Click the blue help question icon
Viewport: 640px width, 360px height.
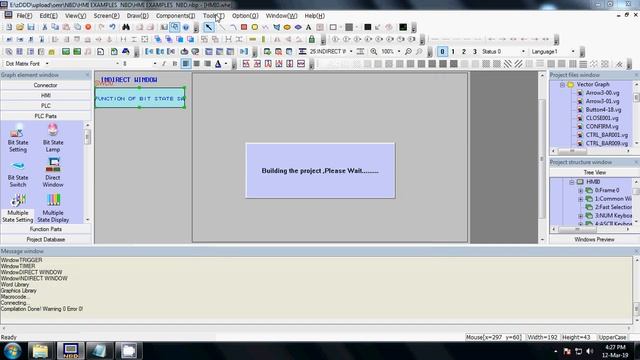[186, 27]
